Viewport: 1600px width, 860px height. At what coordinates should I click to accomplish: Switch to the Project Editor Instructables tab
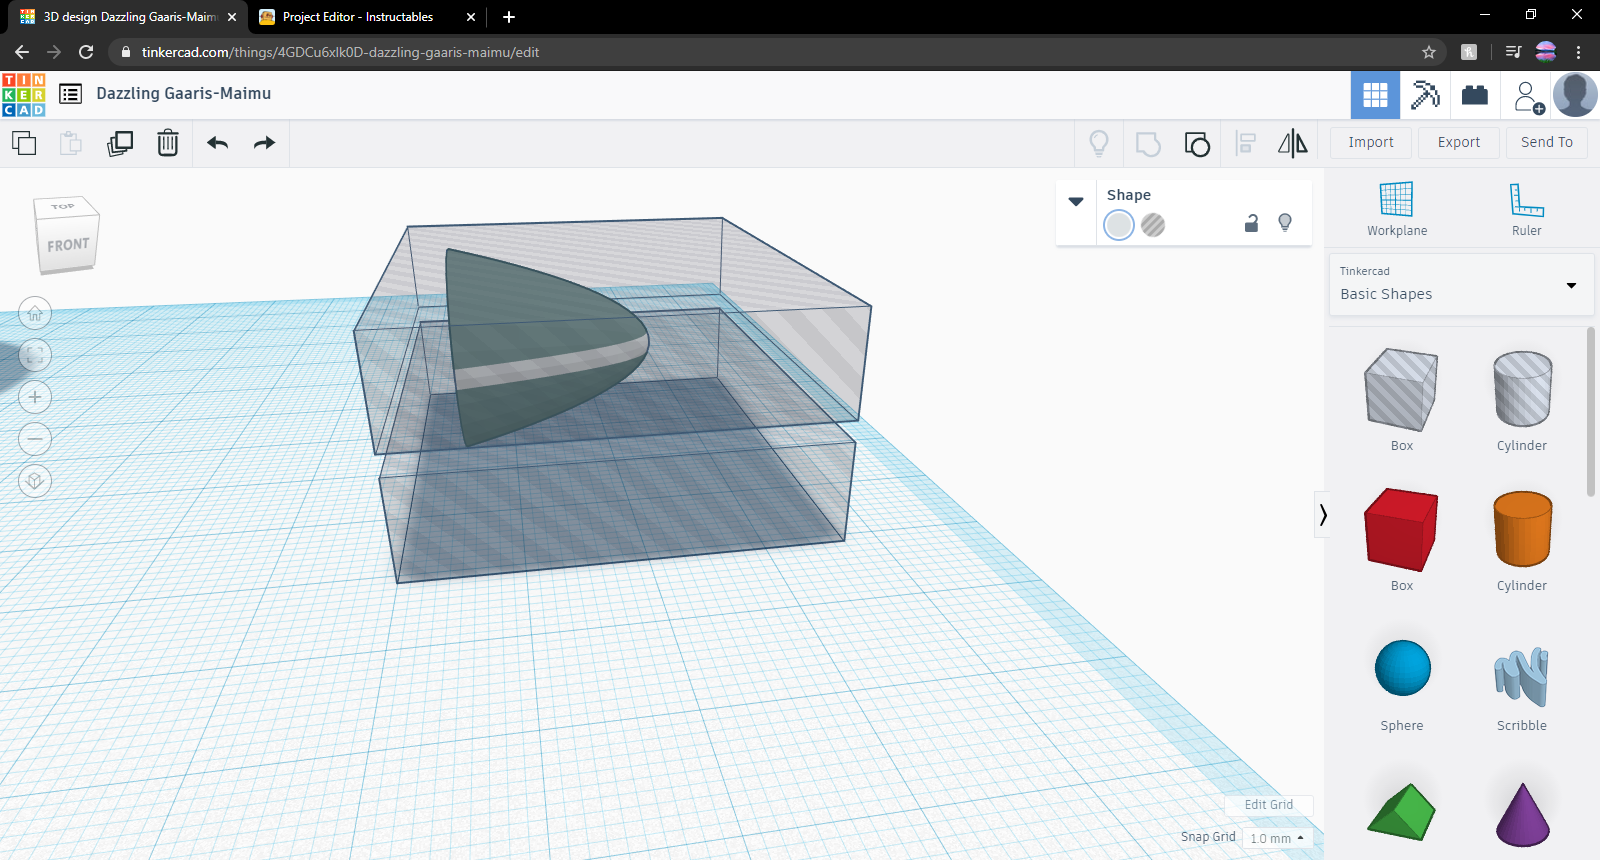coord(358,17)
